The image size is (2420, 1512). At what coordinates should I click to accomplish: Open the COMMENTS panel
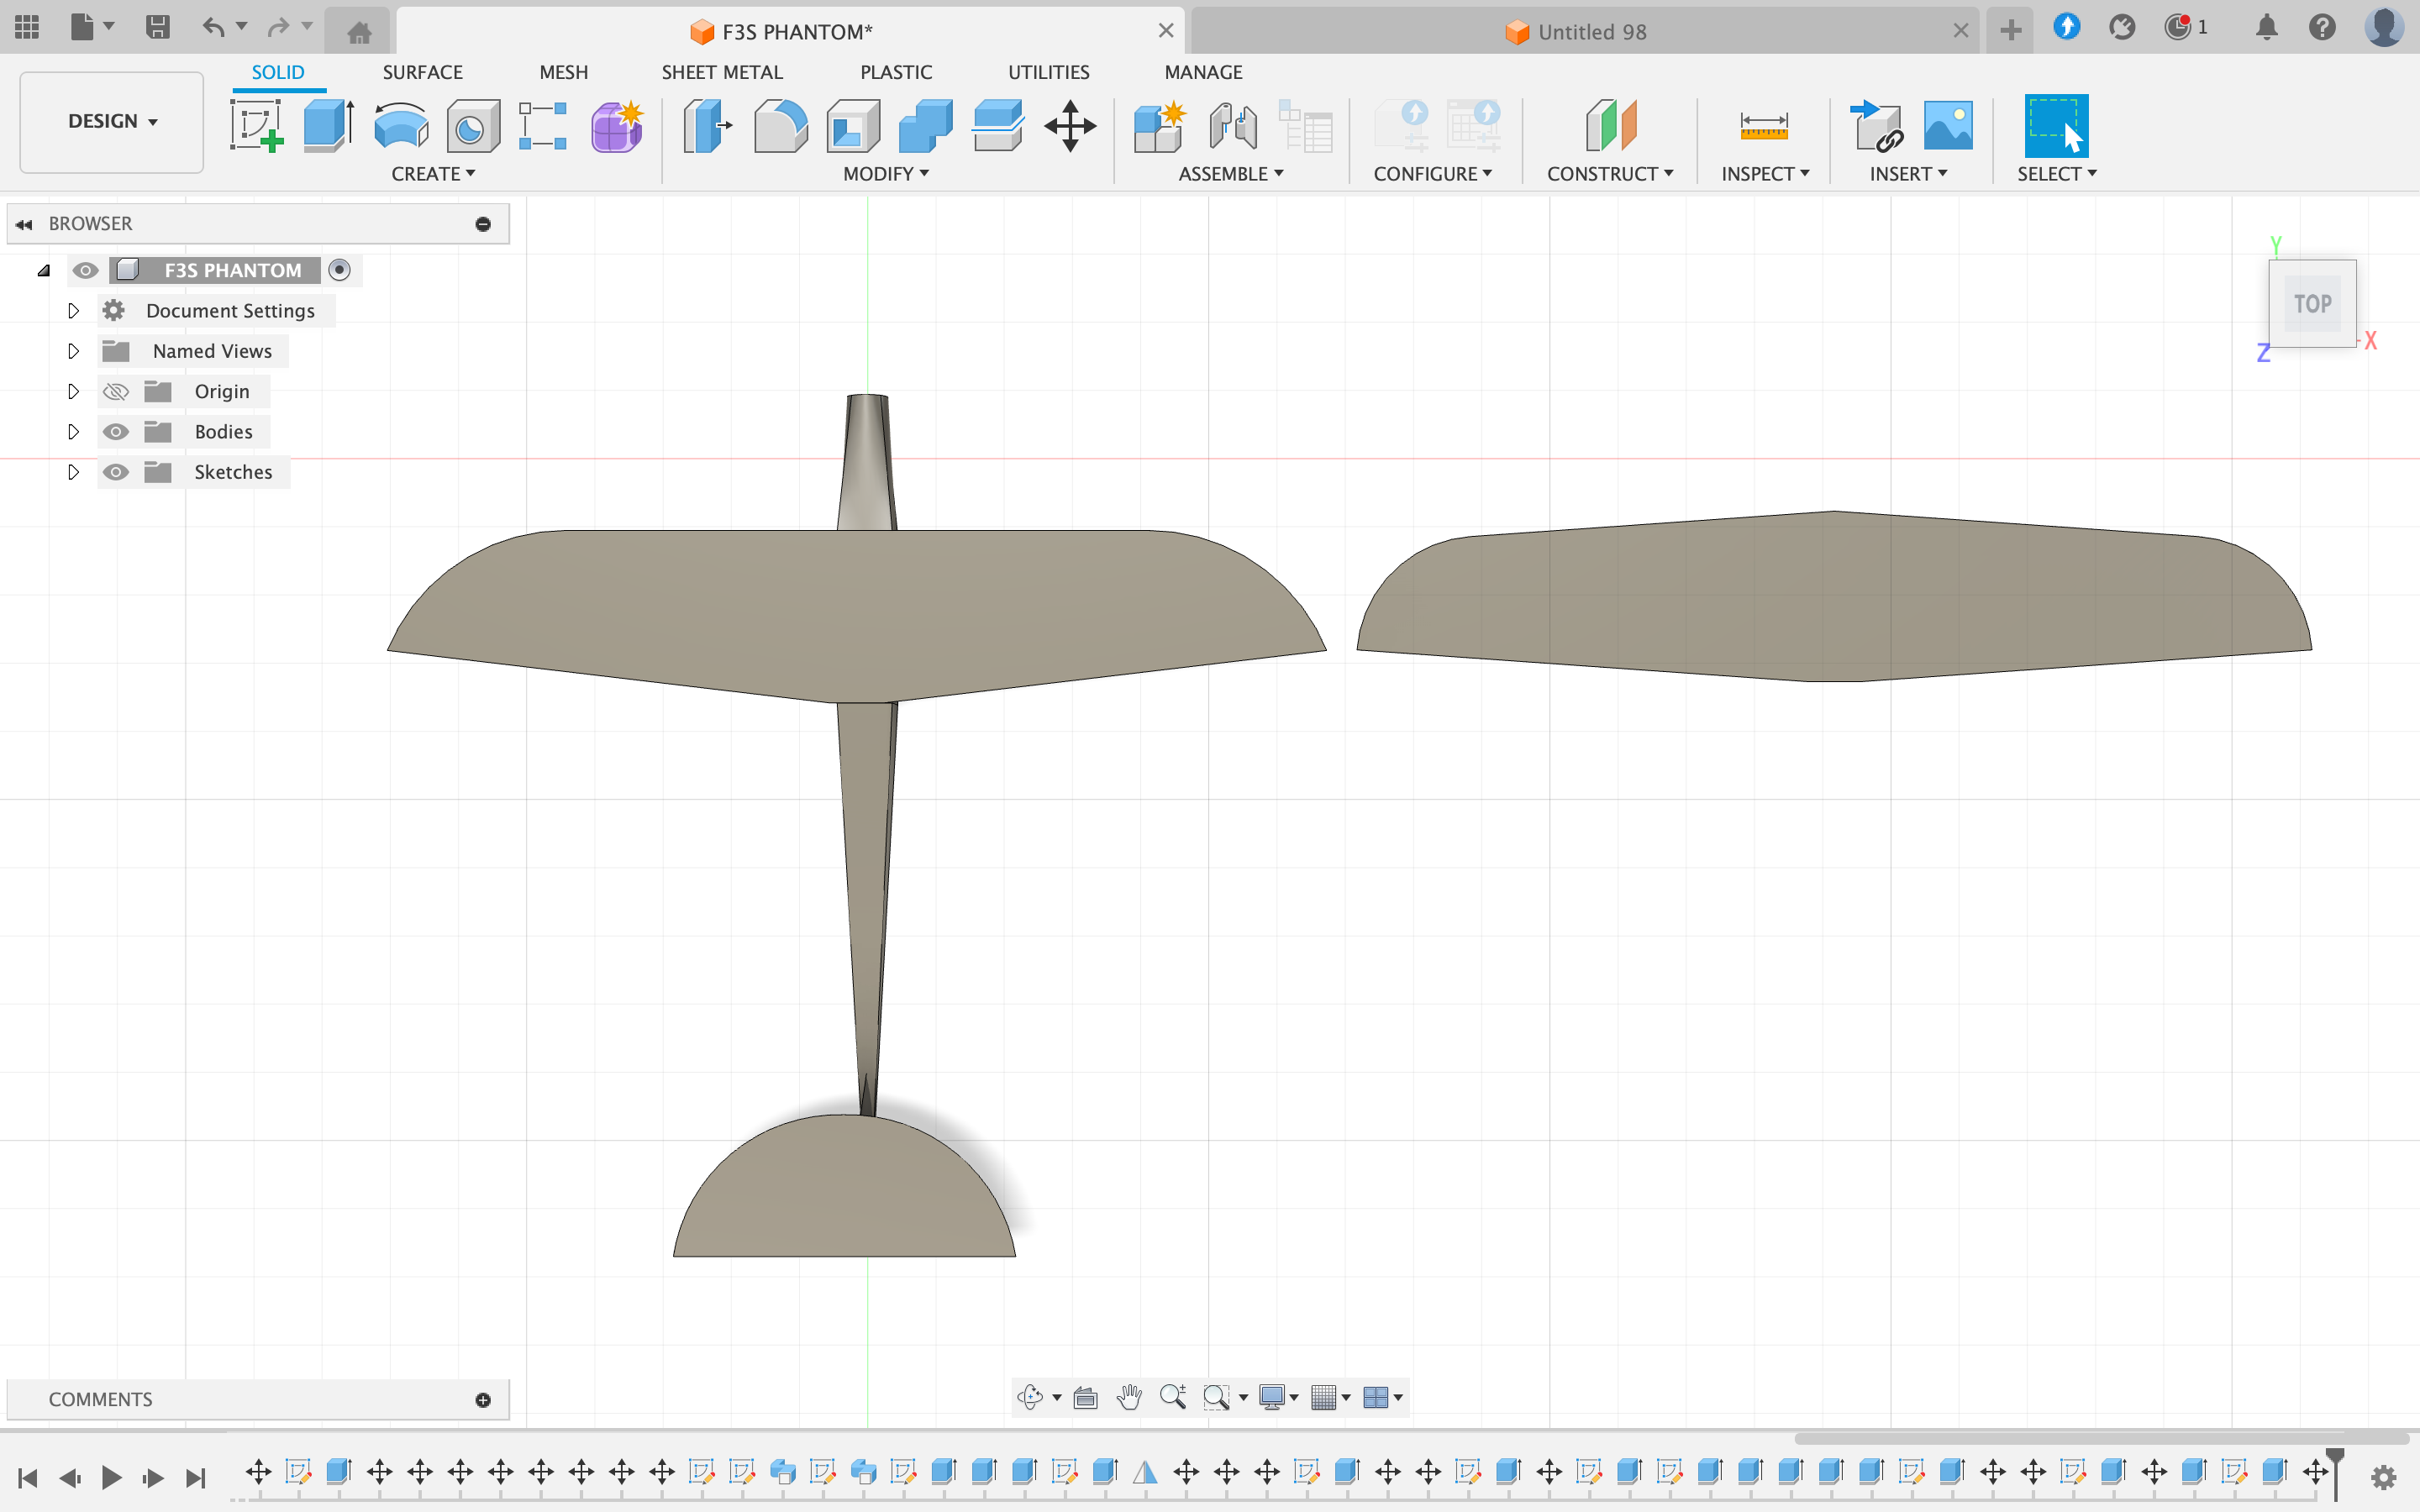[x=101, y=1399]
